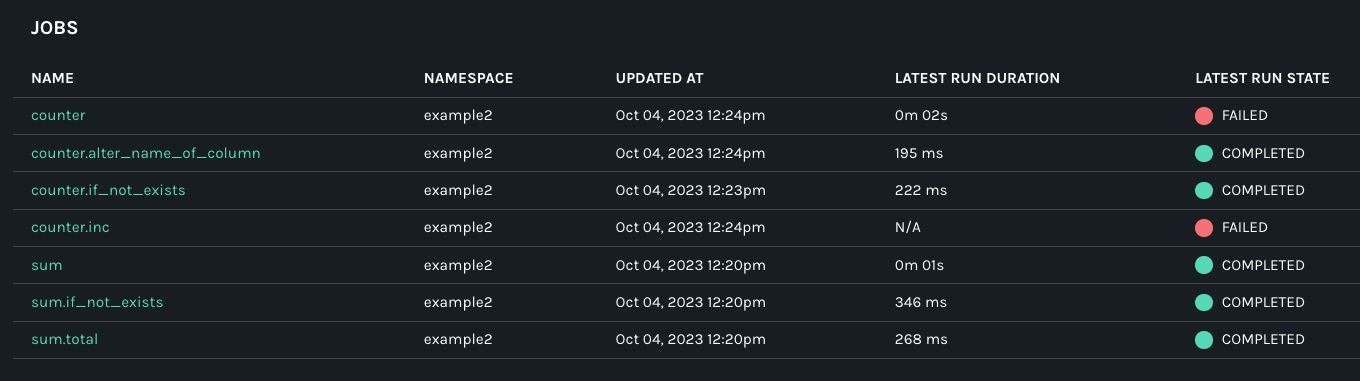
Task: Open the counter.if_not_exists job
Action: [x=108, y=190]
